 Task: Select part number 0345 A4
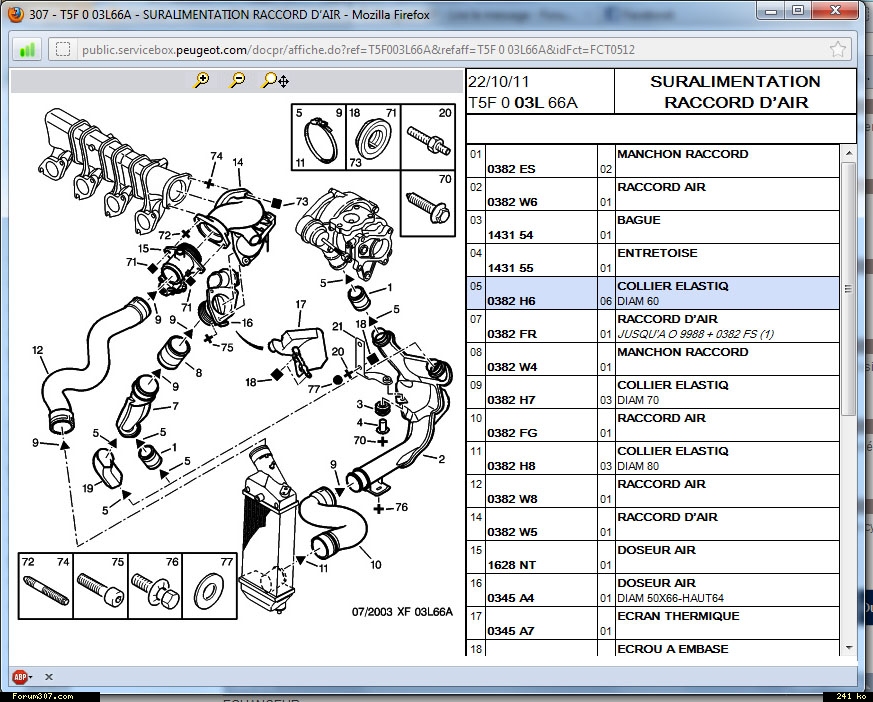511,598
